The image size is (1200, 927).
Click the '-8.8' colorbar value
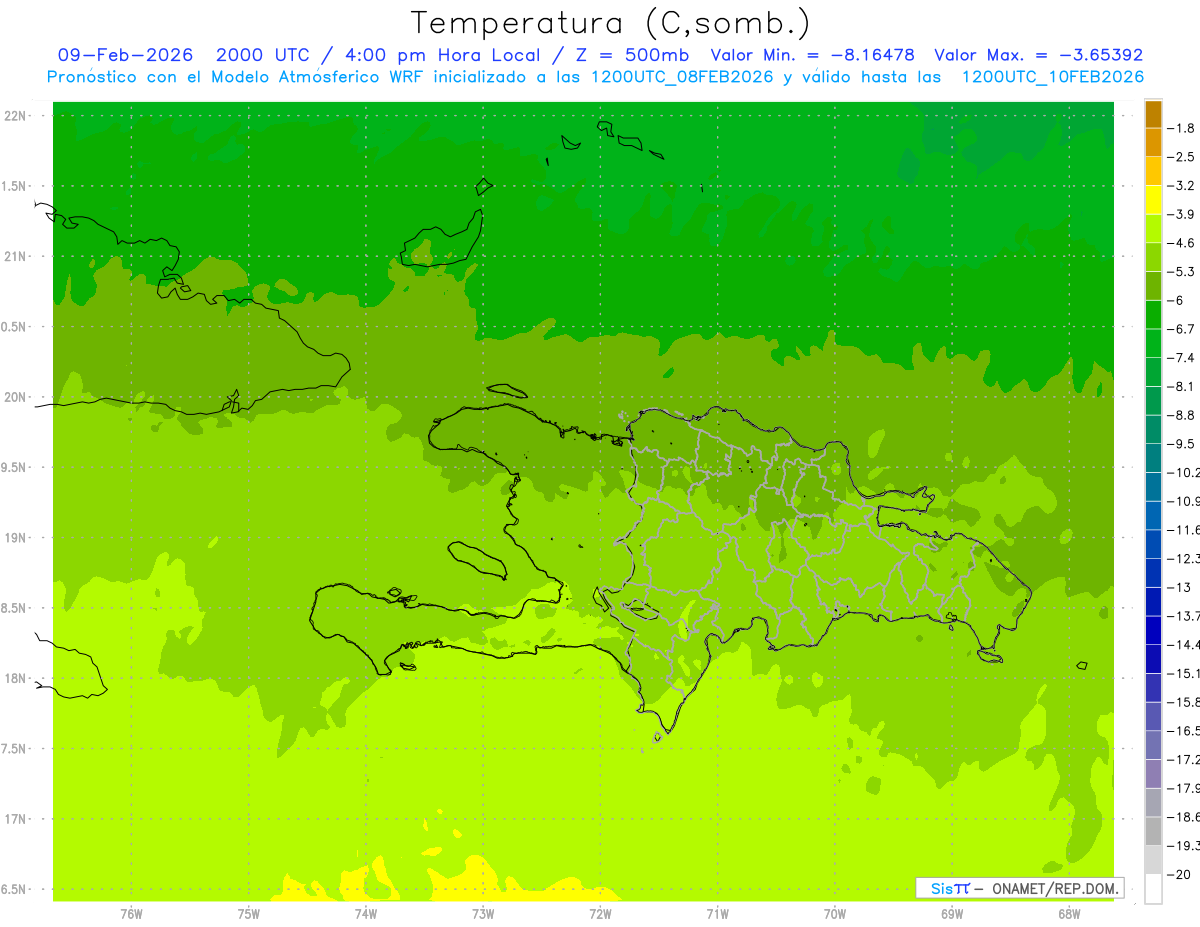pos(1182,415)
